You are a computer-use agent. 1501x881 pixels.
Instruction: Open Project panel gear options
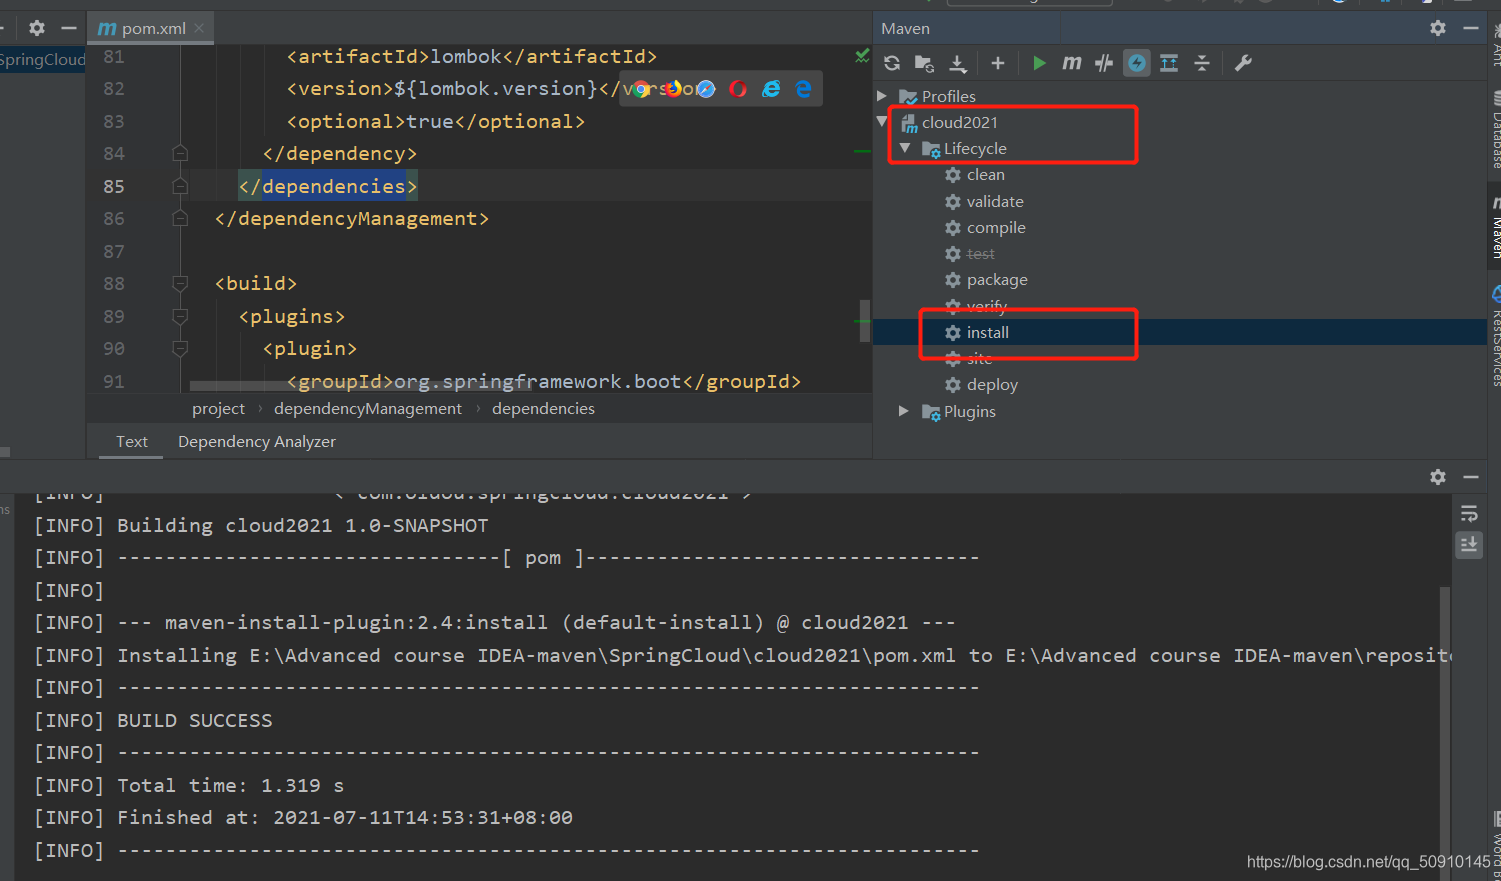point(37,28)
